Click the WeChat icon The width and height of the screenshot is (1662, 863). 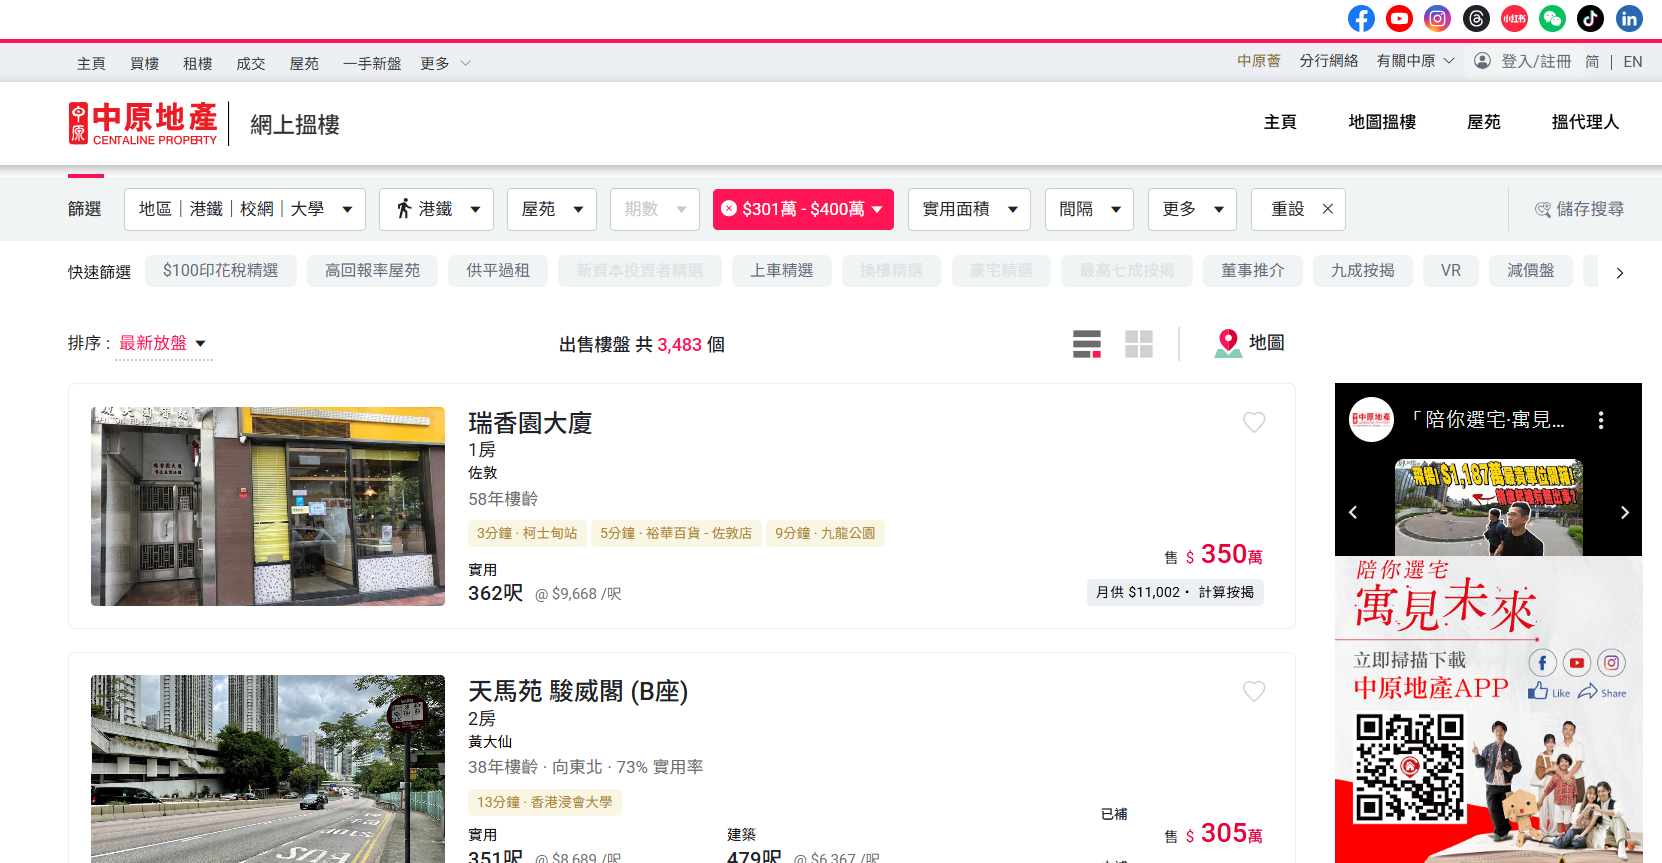pos(1552,18)
